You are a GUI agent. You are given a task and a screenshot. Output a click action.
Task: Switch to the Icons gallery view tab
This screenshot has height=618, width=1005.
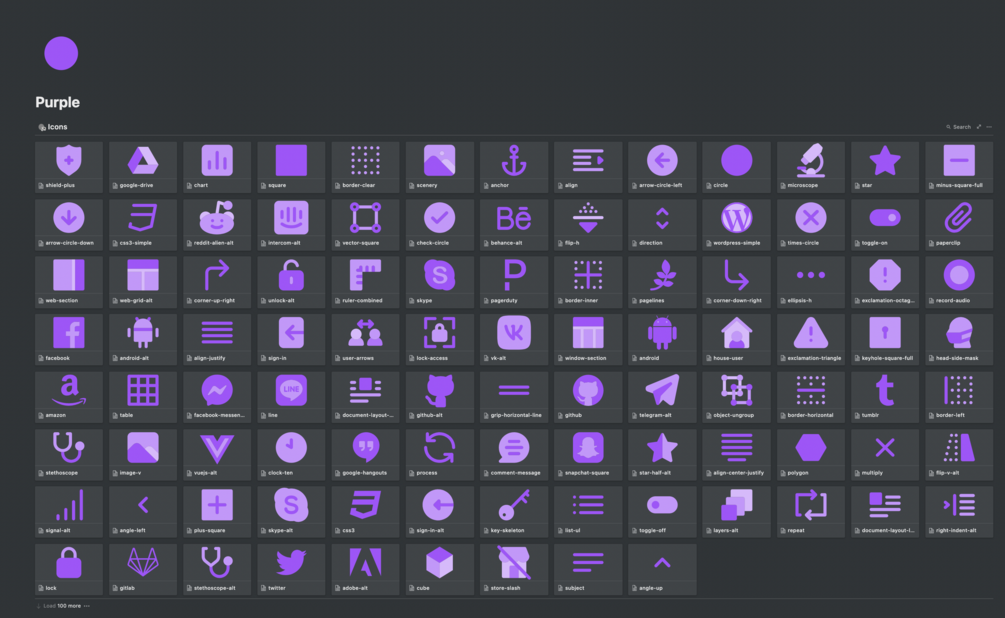[53, 127]
